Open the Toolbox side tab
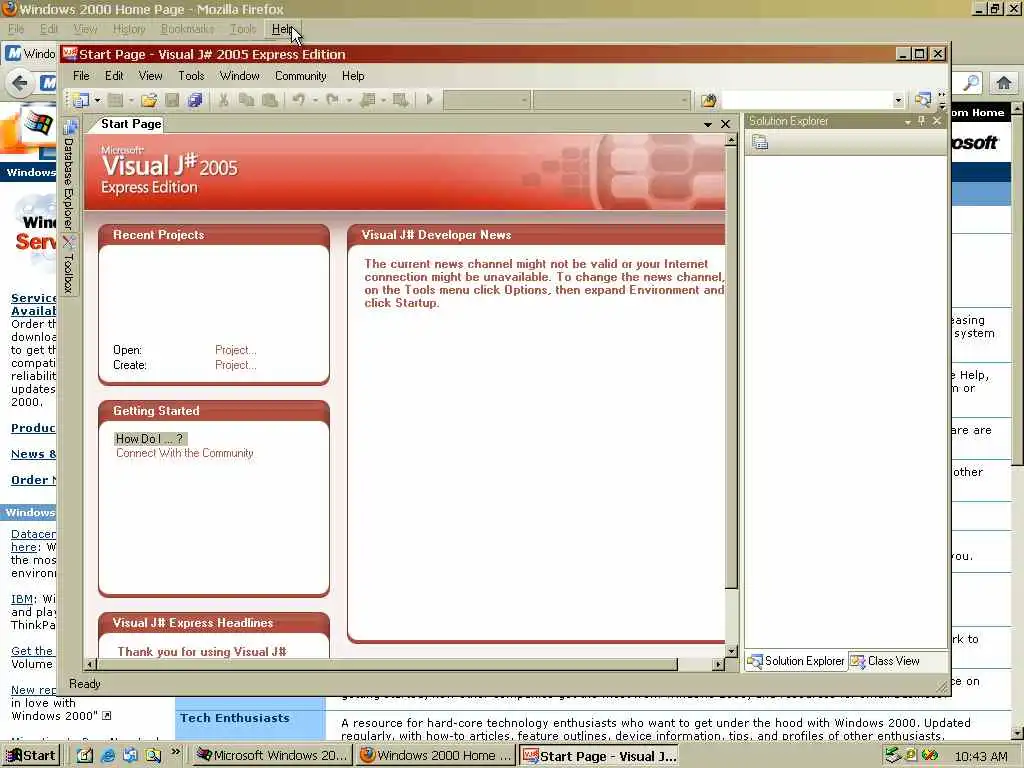This screenshot has width=1024, height=768. [69, 264]
